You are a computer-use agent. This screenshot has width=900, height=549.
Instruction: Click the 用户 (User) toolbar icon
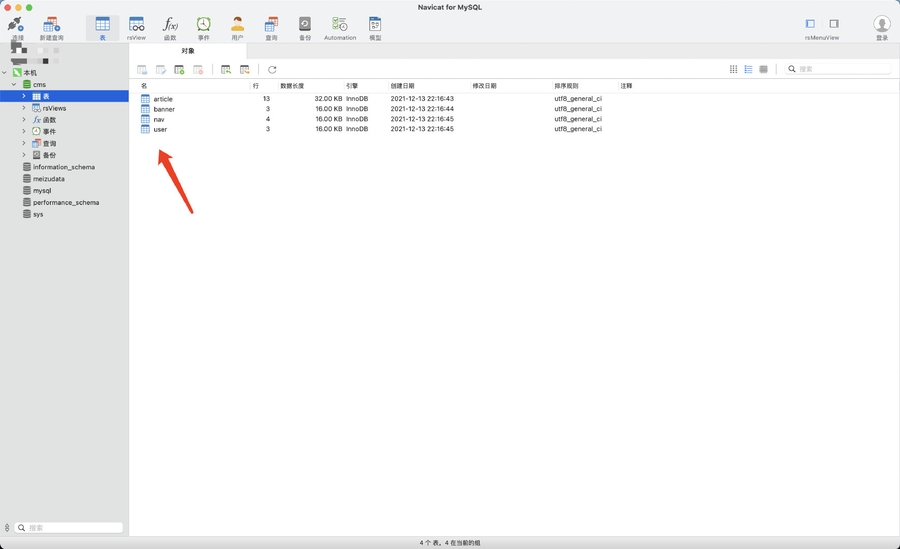(237, 26)
